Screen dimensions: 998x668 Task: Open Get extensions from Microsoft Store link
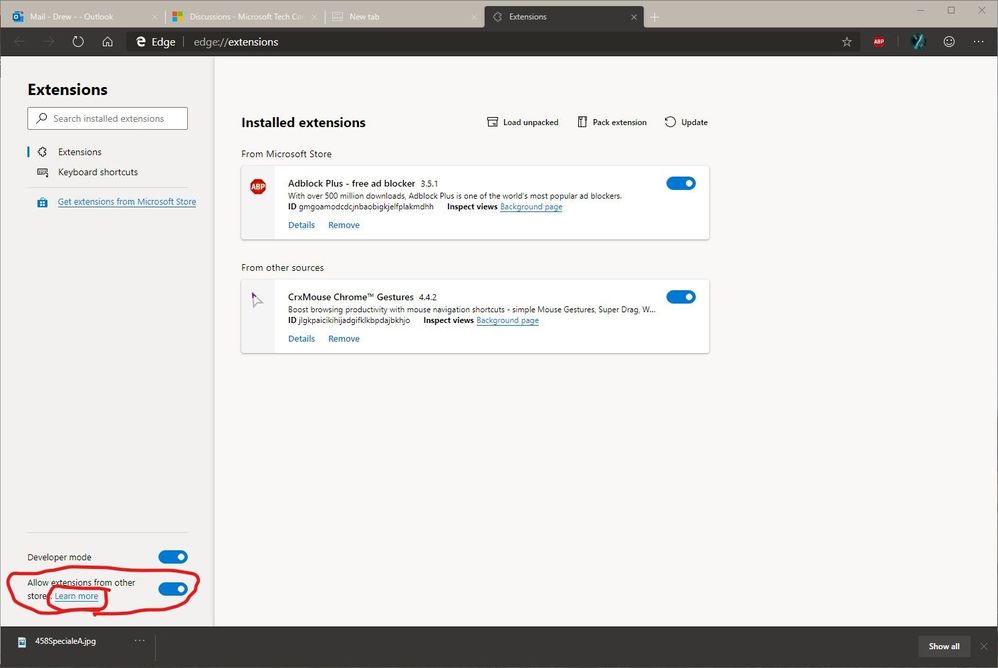point(127,202)
